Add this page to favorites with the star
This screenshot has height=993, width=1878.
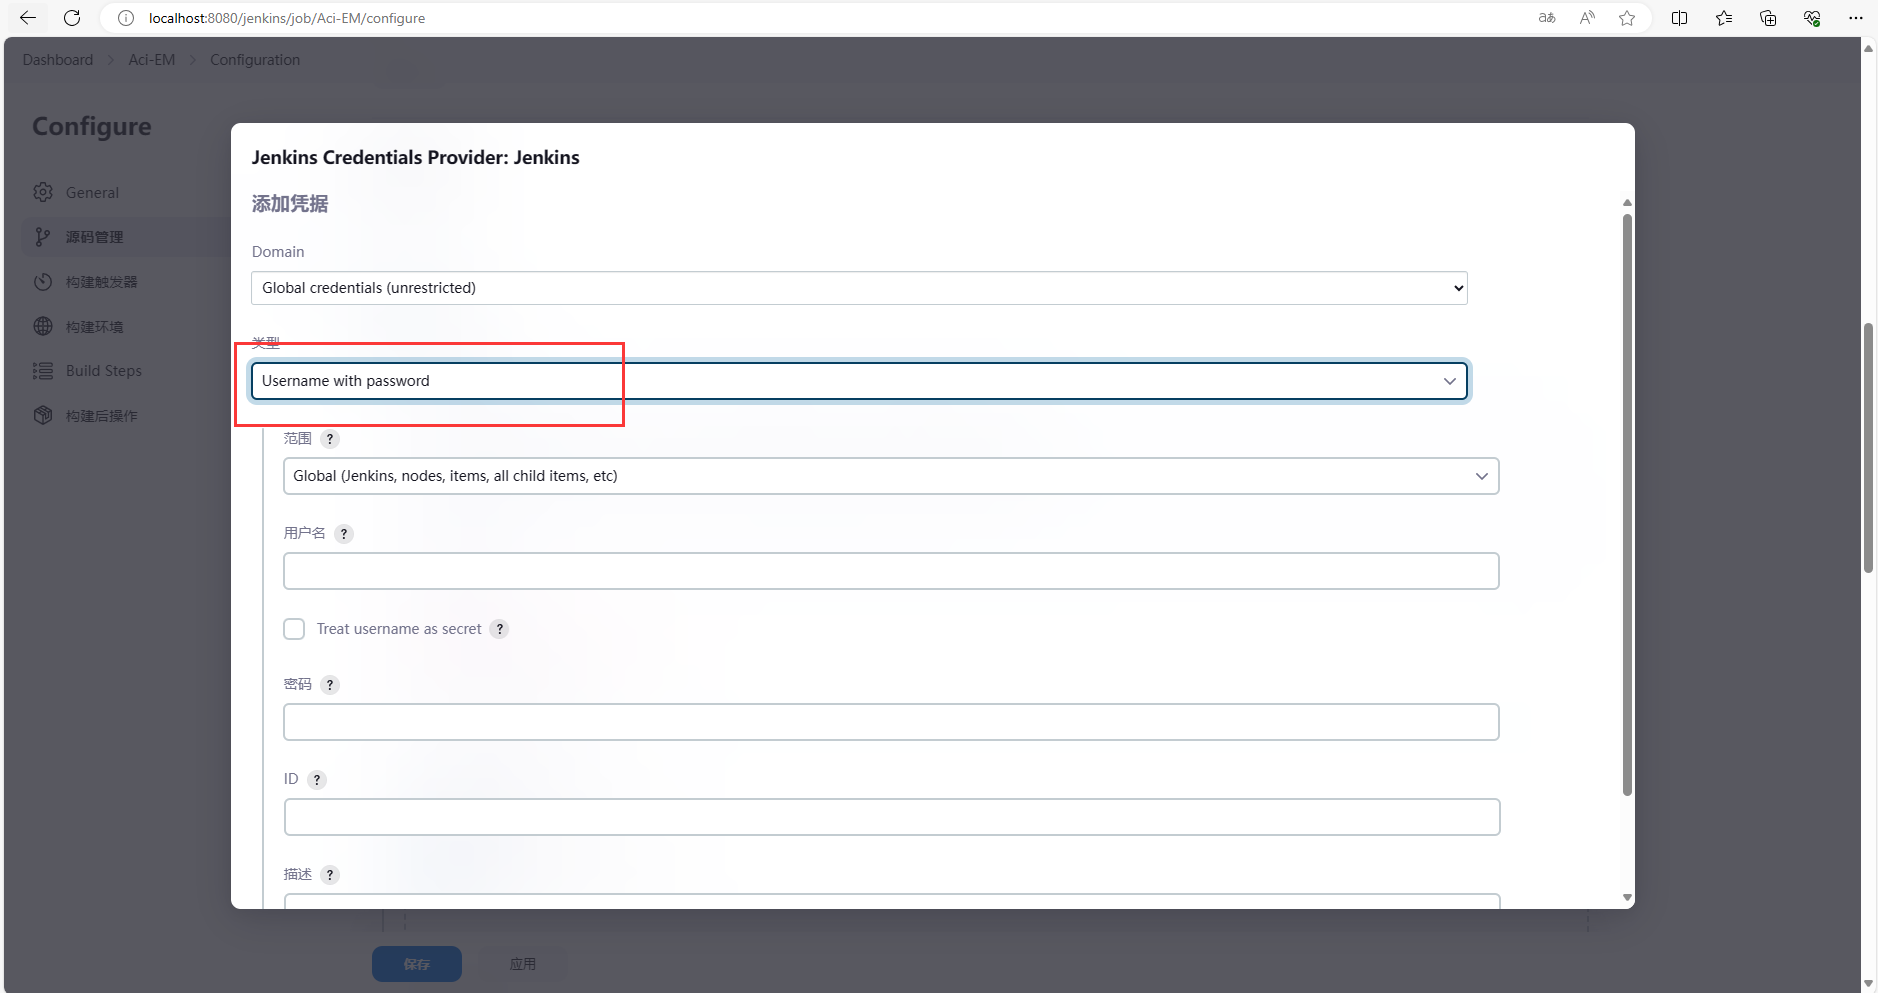pyautogui.click(x=1627, y=18)
